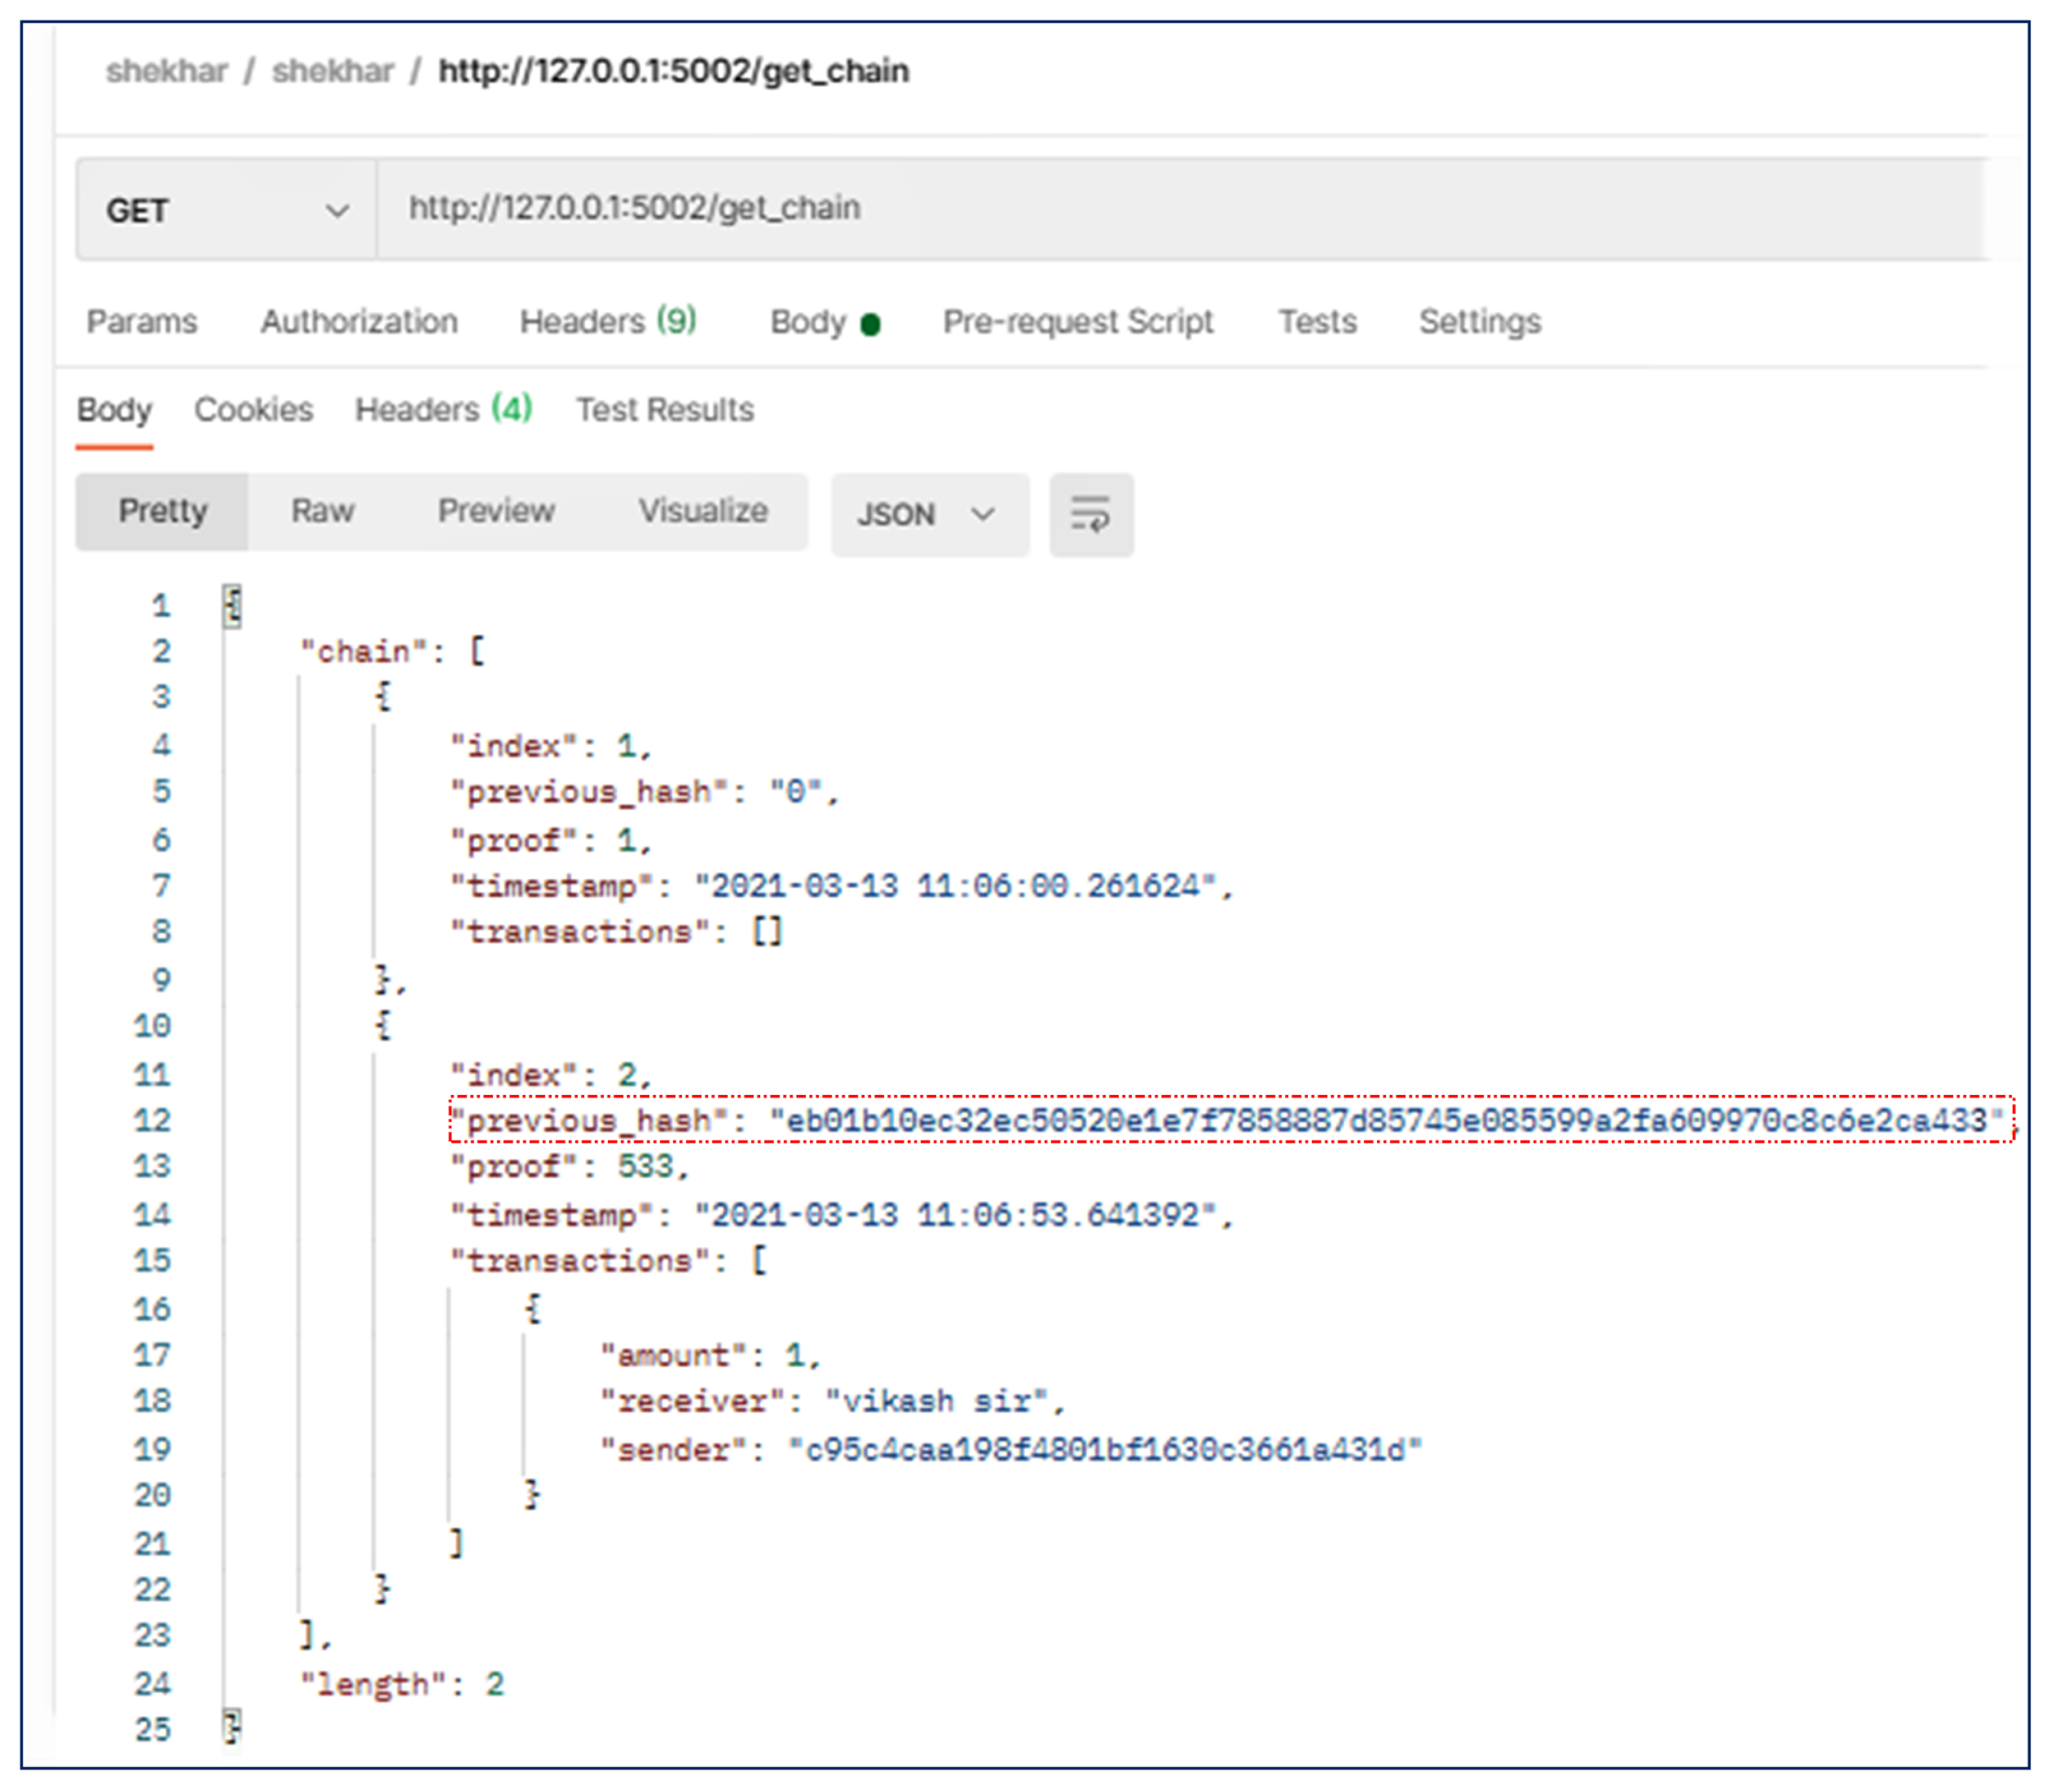2050x1792 pixels.
Task: Open the request Settings tab
Action: tap(1479, 321)
